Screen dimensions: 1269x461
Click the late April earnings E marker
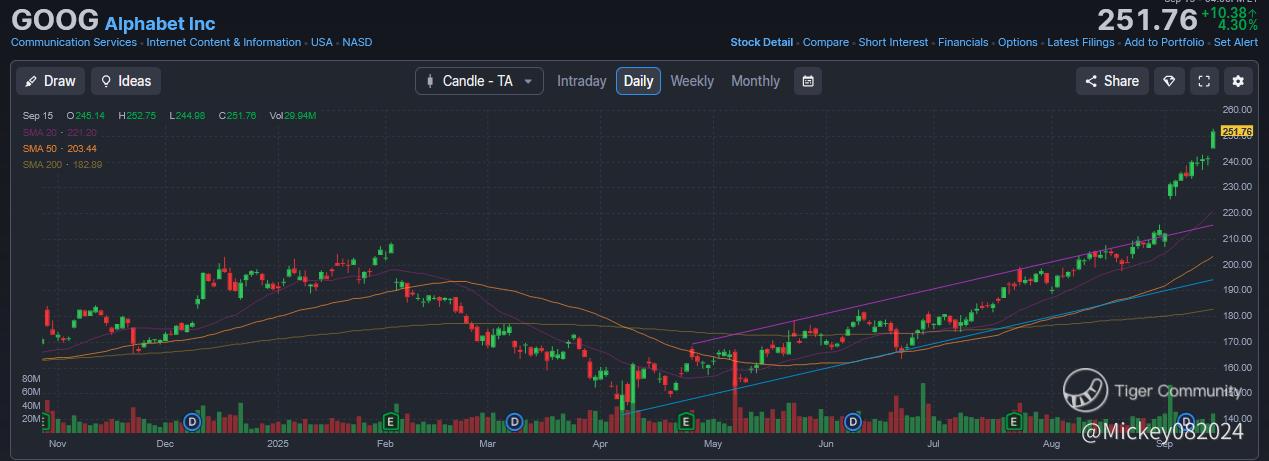(x=686, y=422)
